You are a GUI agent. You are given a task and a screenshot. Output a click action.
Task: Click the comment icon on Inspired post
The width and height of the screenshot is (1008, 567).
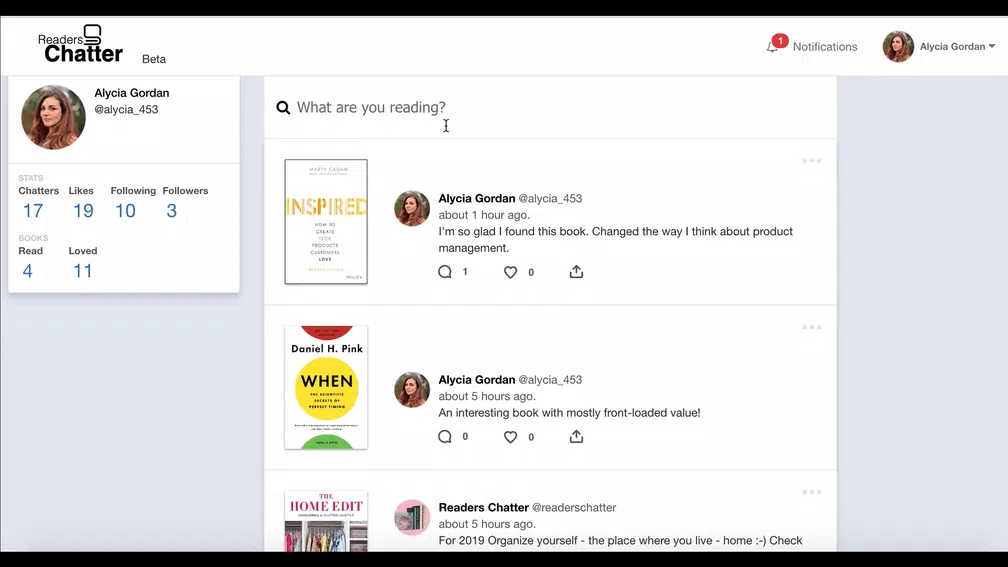coord(445,272)
